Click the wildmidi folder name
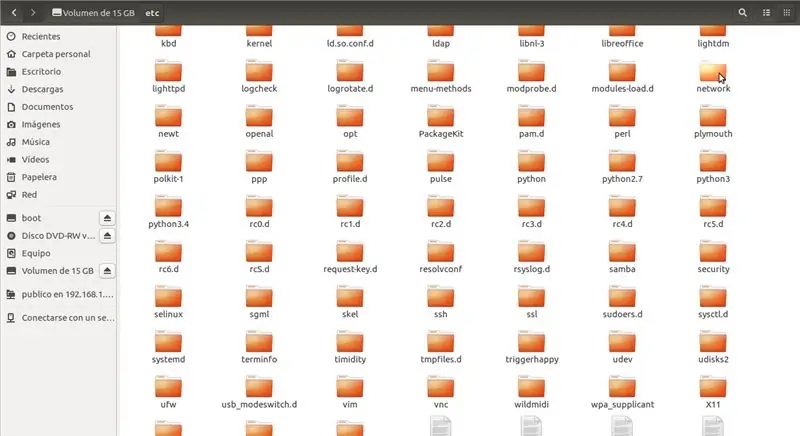800x436 pixels. pos(531,405)
